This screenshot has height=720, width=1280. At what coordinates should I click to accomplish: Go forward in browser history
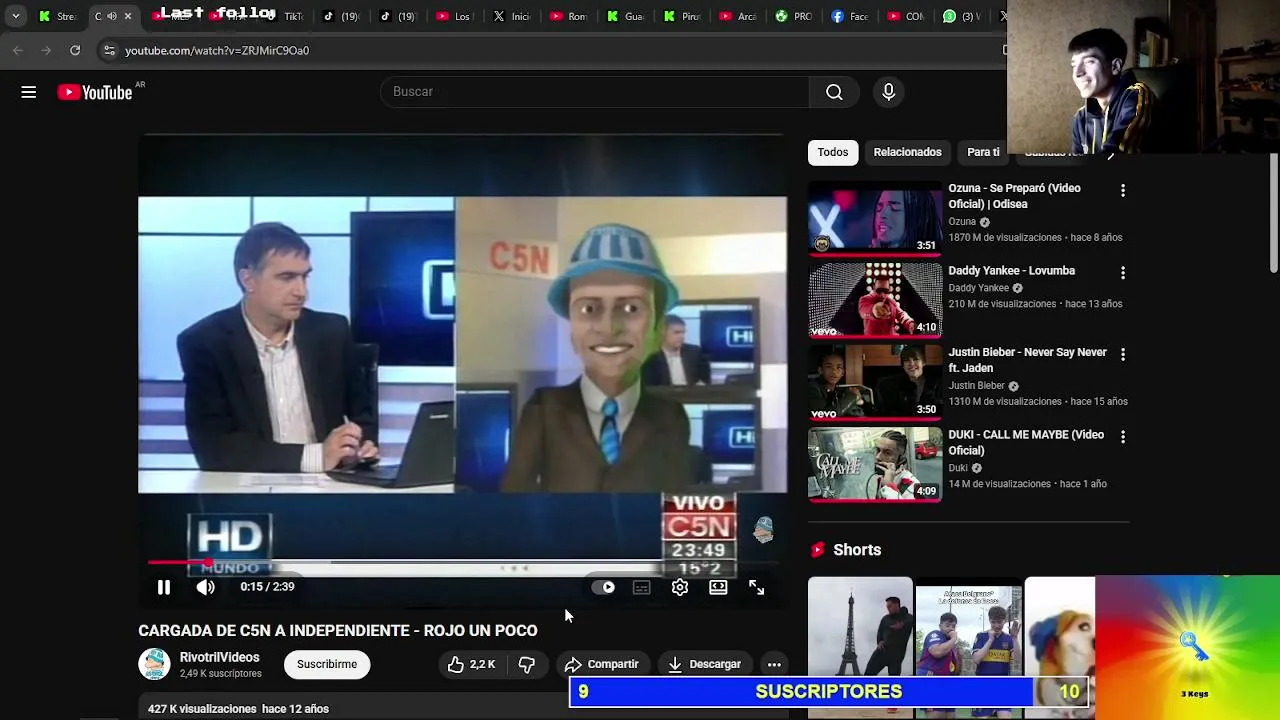pos(46,50)
